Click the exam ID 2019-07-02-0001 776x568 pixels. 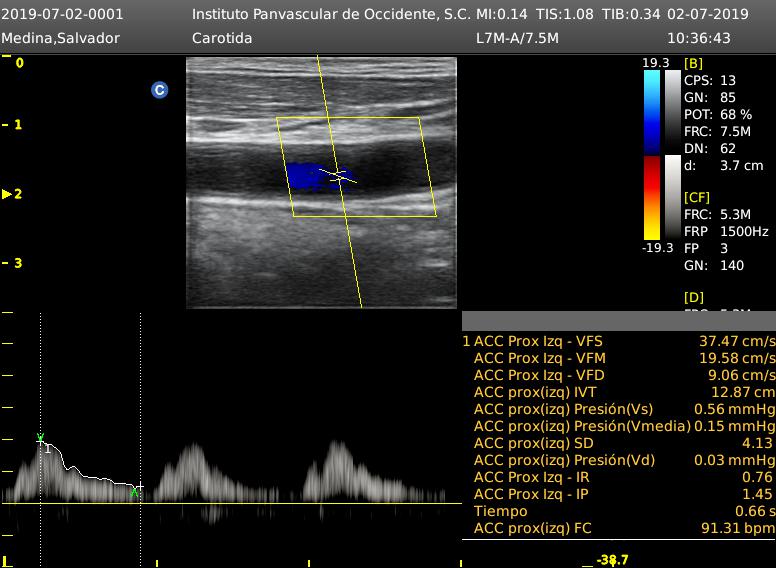pos(62,14)
